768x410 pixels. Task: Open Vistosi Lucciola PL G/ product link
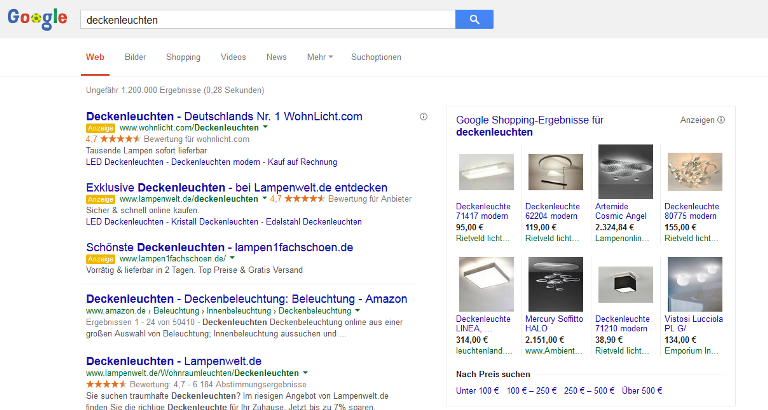(x=694, y=323)
